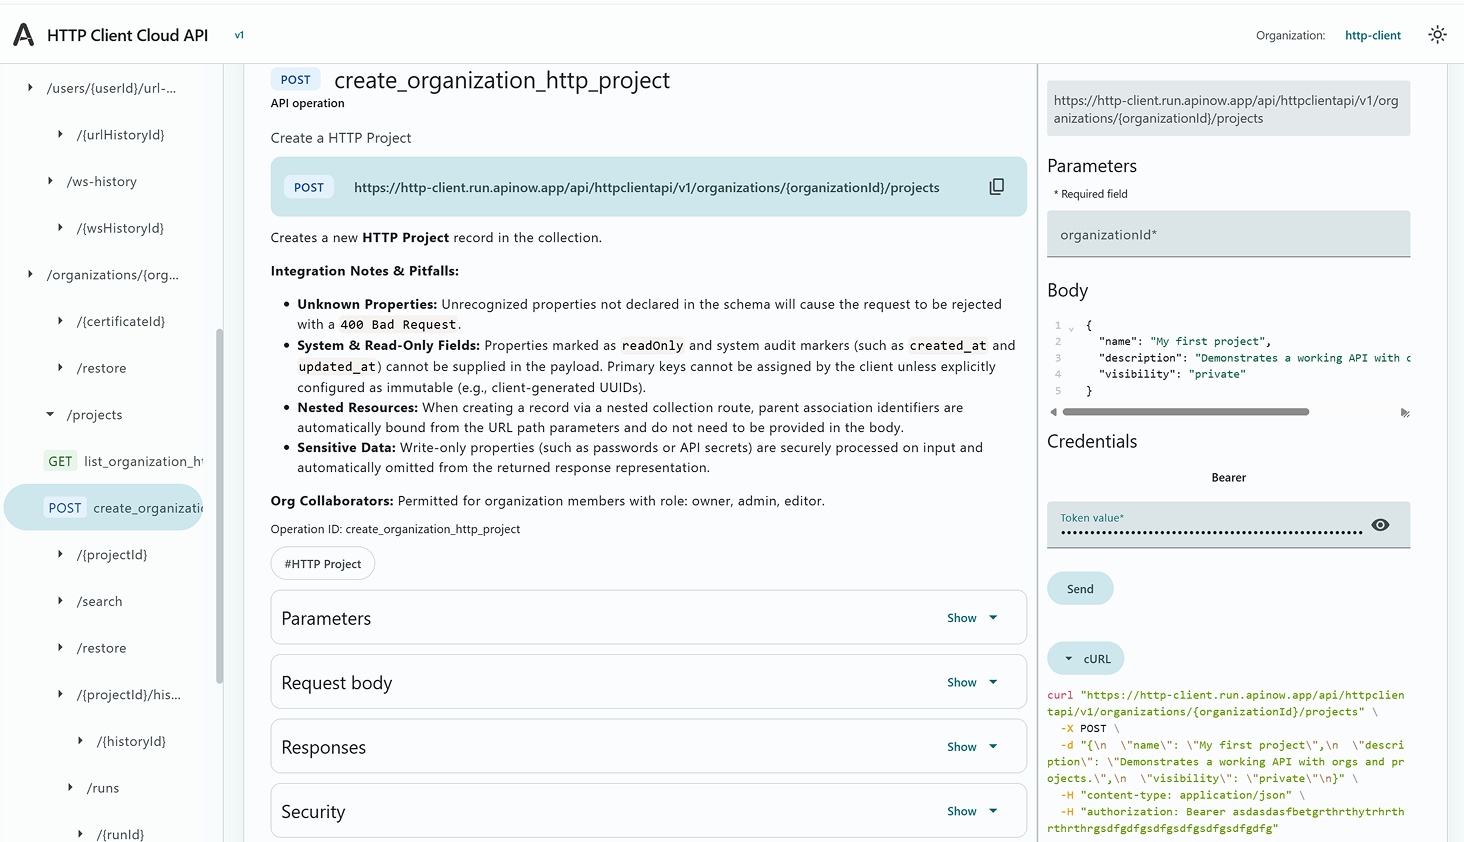This screenshot has height=842, width=1464.
Task: Collapse the /projects tree node
Action: coord(50,415)
